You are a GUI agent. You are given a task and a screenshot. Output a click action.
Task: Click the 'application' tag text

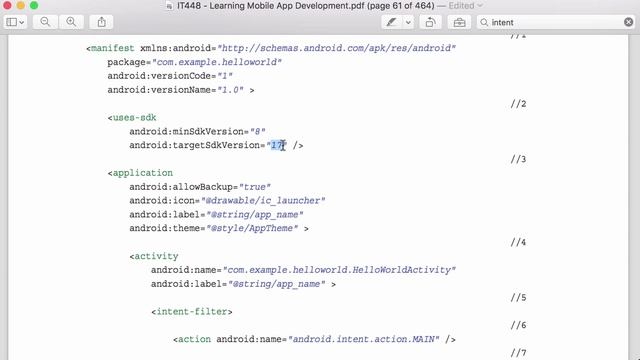click(x=142, y=173)
